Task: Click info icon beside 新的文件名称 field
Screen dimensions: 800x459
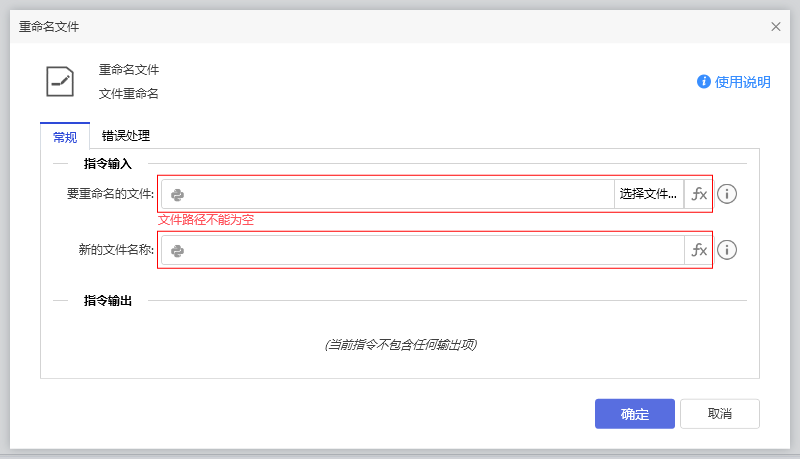Action: pos(727,250)
